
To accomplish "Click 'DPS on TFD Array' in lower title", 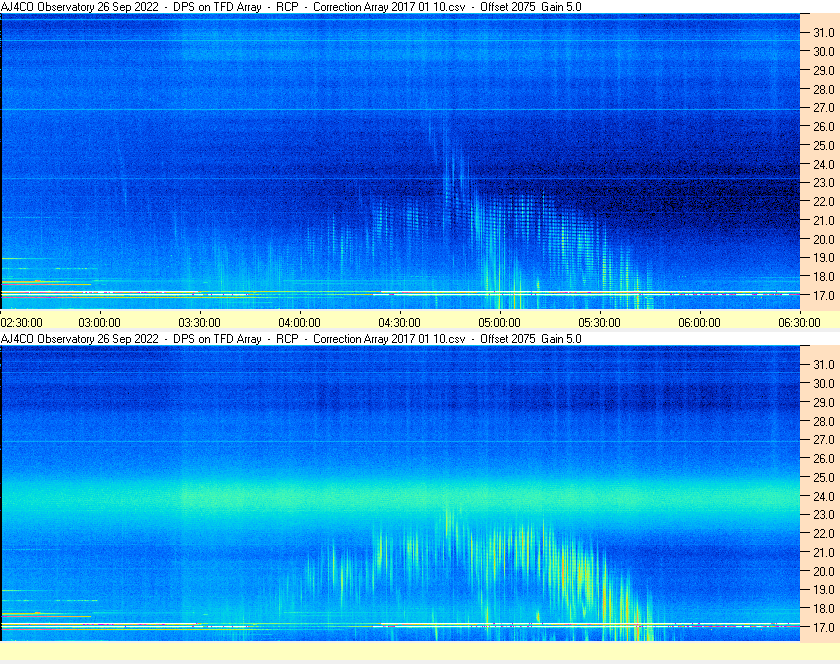I will coord(217,339).
